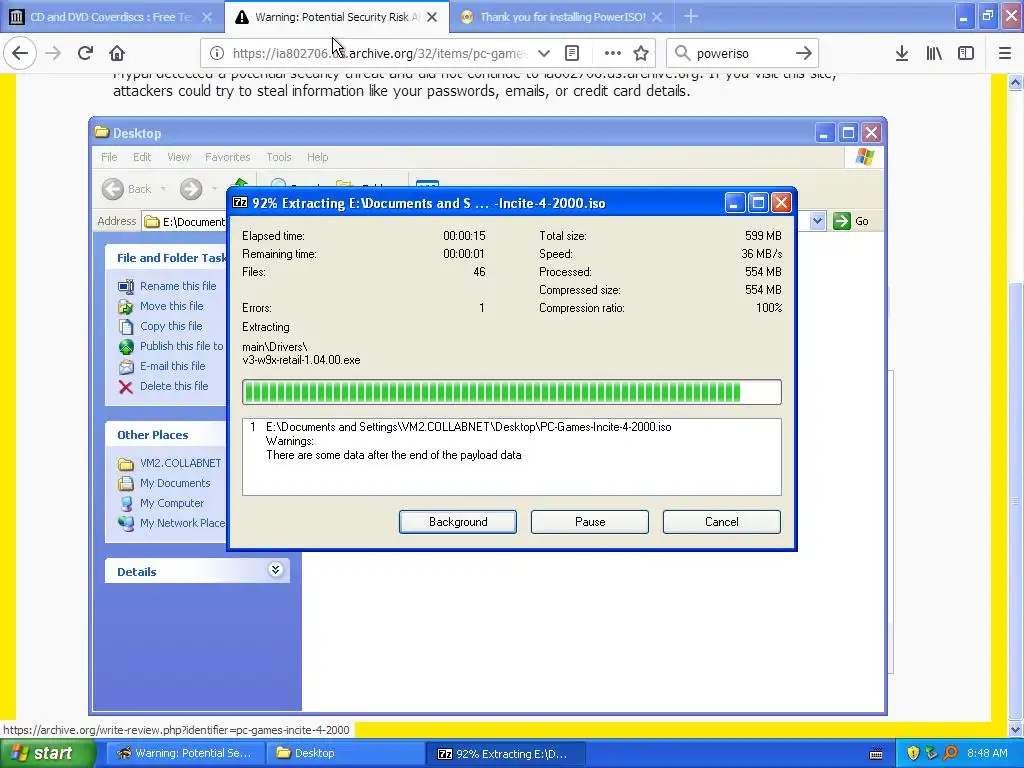Click E-mail this file task
This screenshot has width=1024, height=768.
point(162,366)
